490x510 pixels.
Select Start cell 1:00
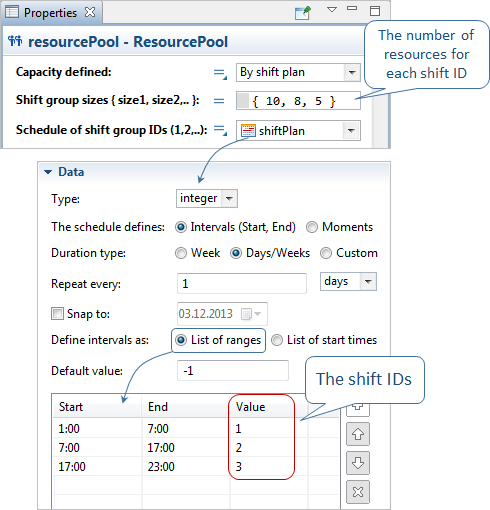[97, 428]
